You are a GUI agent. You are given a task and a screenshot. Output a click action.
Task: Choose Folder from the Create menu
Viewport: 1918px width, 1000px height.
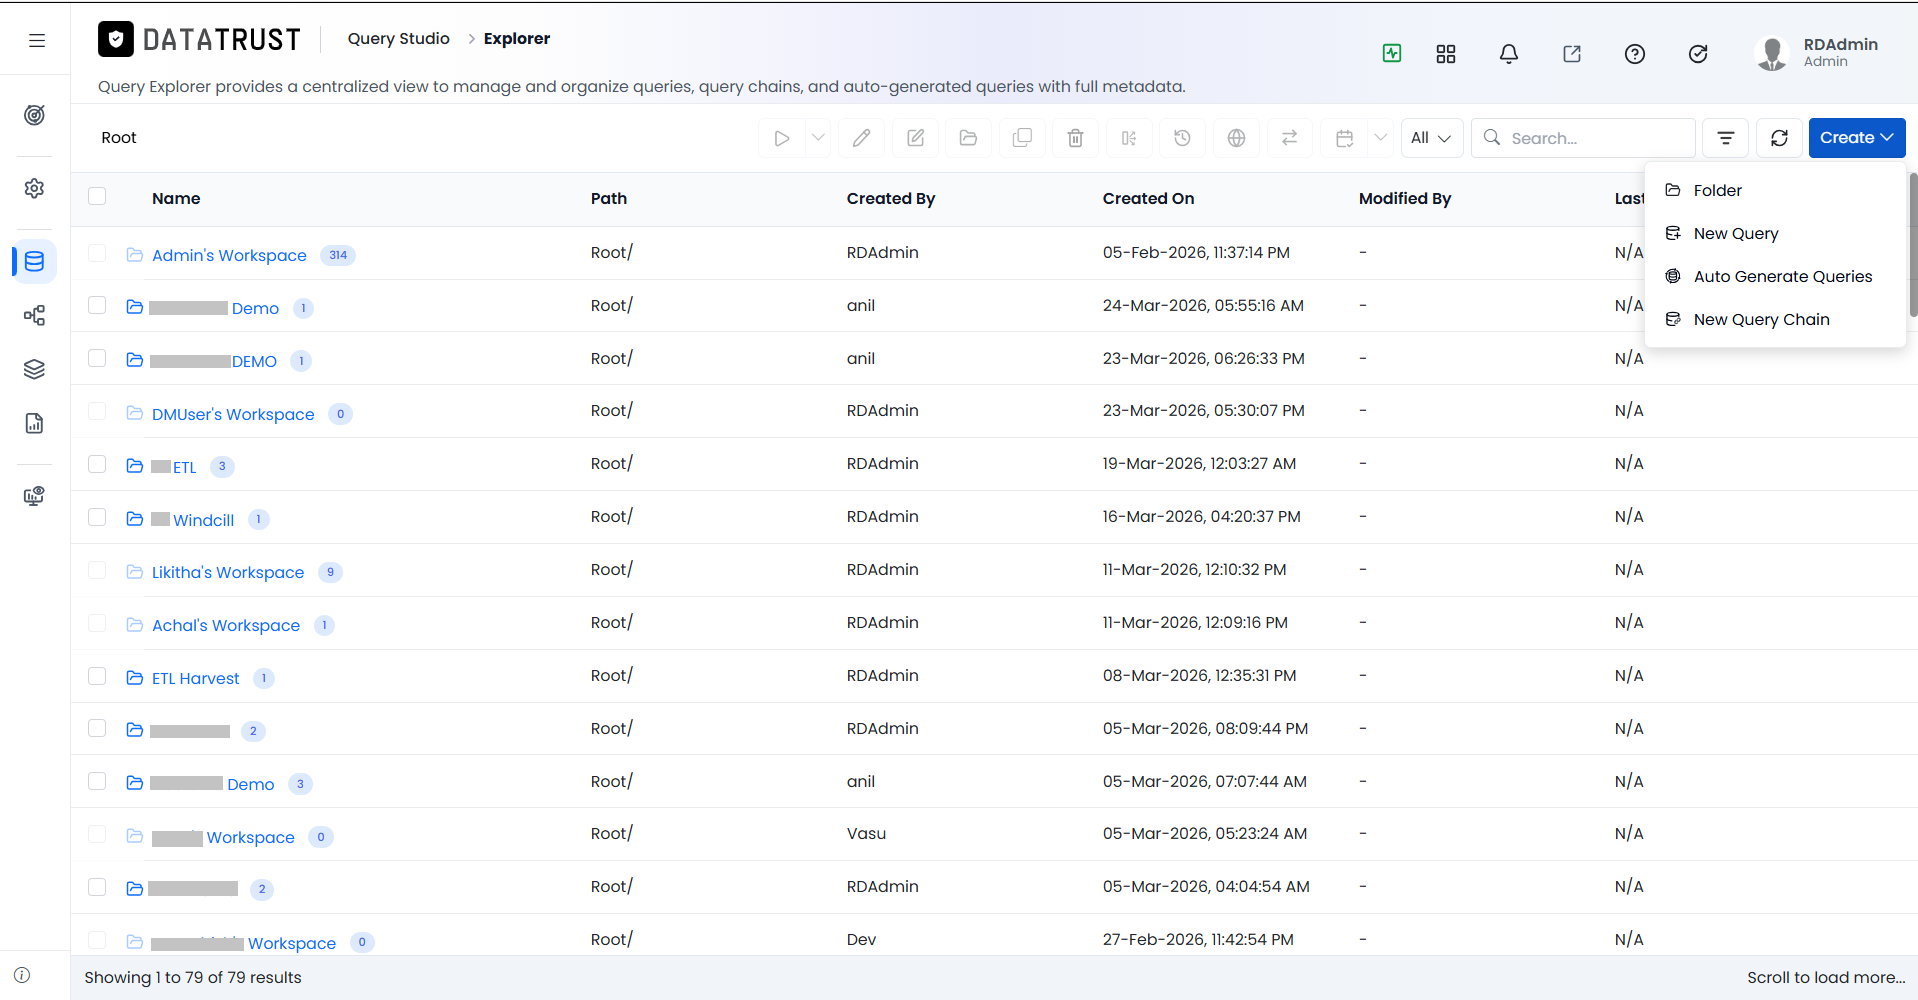coord(1775,190)
